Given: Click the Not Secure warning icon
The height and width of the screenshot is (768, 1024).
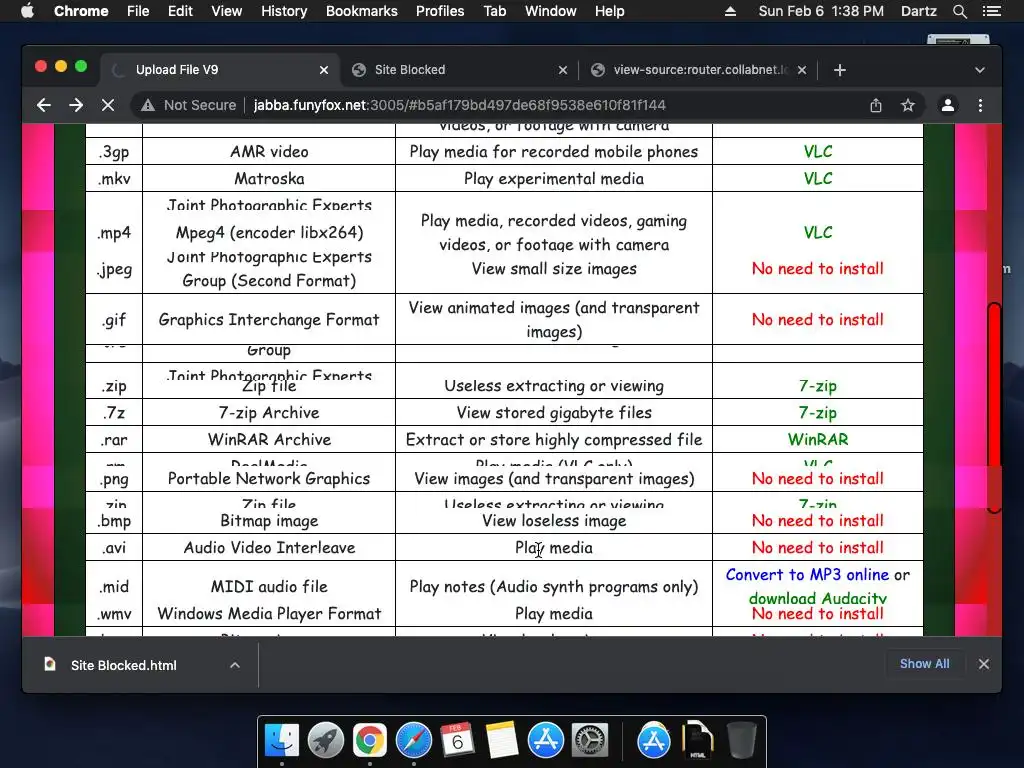Looking at the screenshot, I should pos(148,105).
